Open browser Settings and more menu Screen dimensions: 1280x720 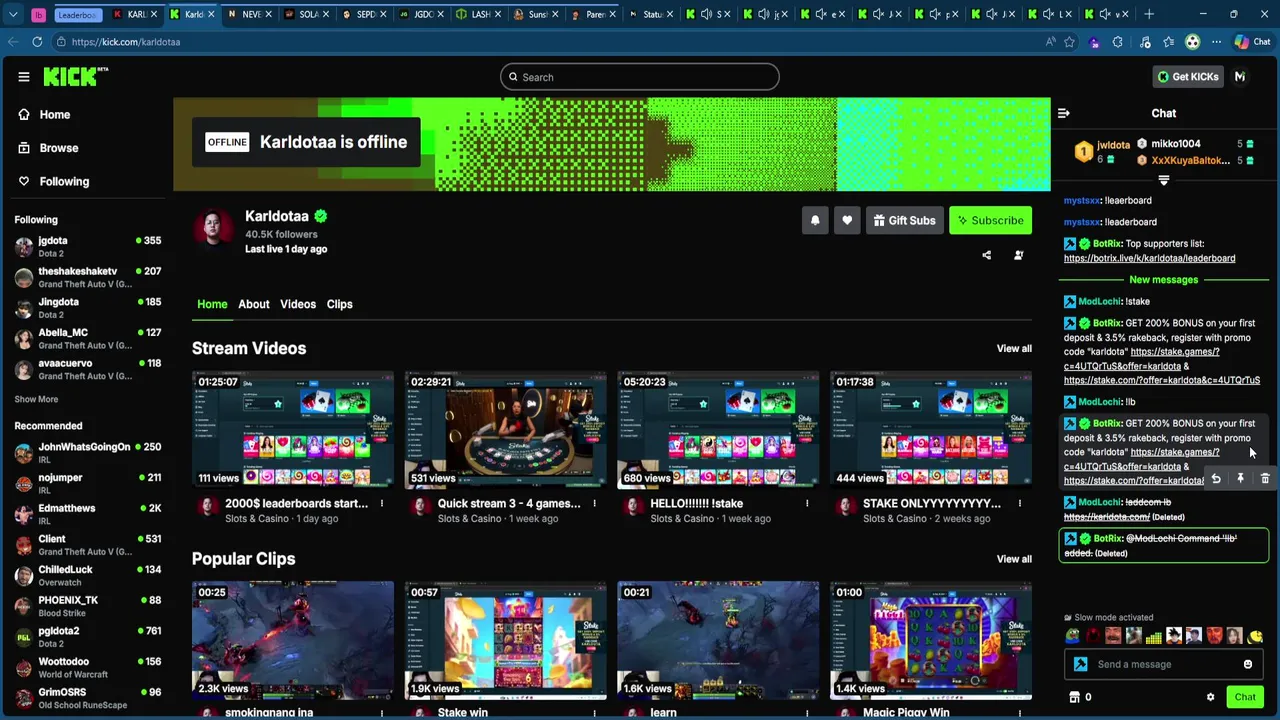(x=1216, y=42)
